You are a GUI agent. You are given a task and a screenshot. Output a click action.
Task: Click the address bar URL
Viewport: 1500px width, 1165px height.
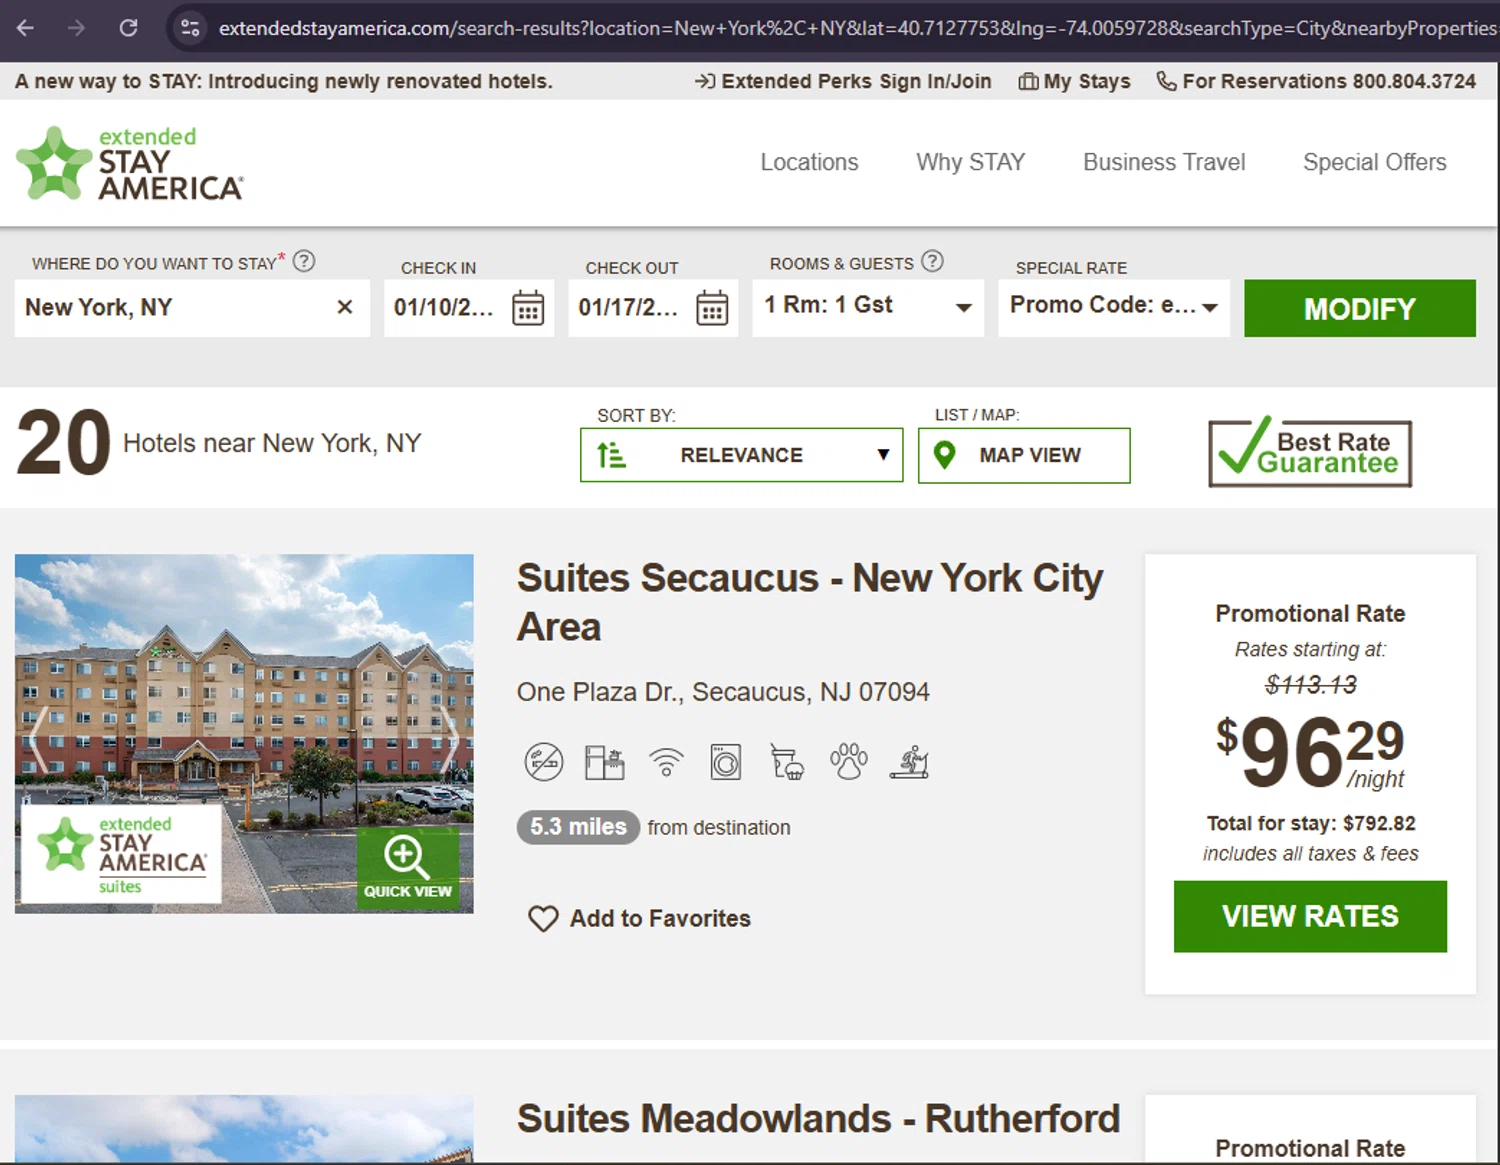tap(856, 28)
